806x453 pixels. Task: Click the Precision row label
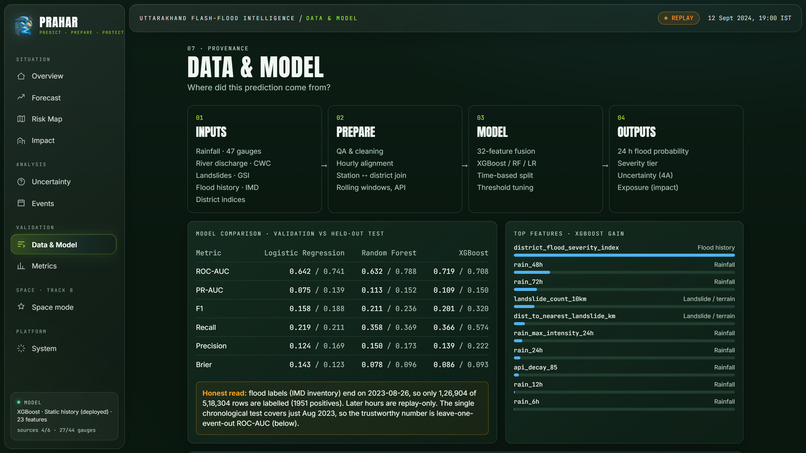click(x=211, y=346)
